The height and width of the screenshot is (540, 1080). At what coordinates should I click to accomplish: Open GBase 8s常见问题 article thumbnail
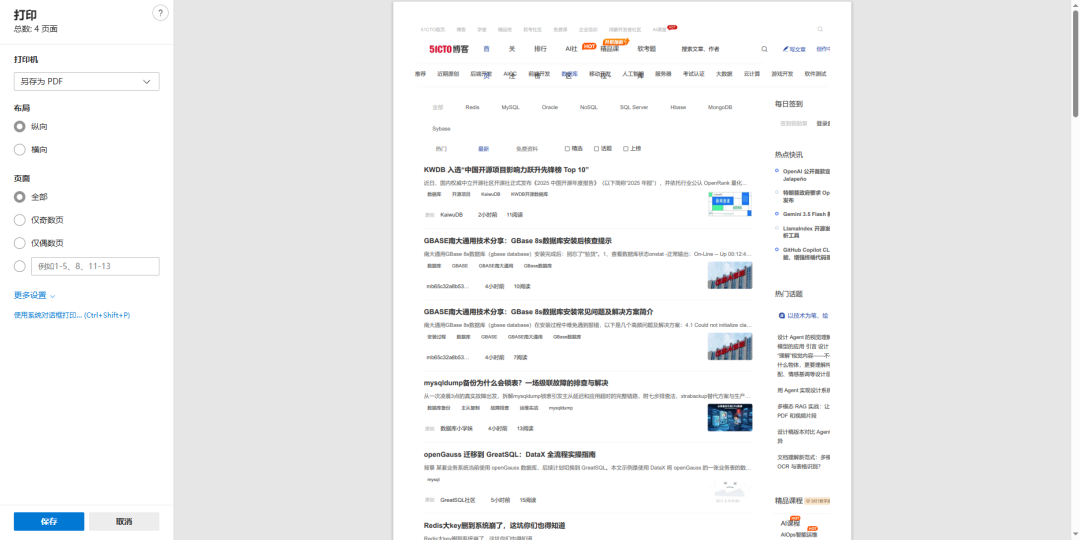coord(729,346)
